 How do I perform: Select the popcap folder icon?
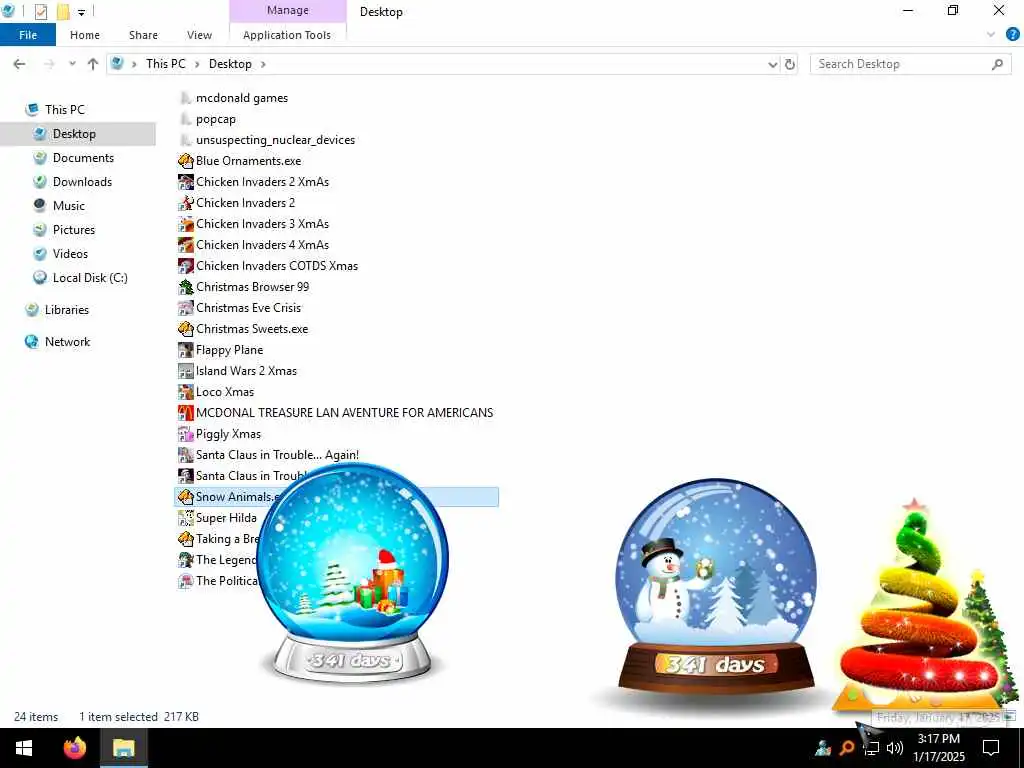tap(185, 119)
